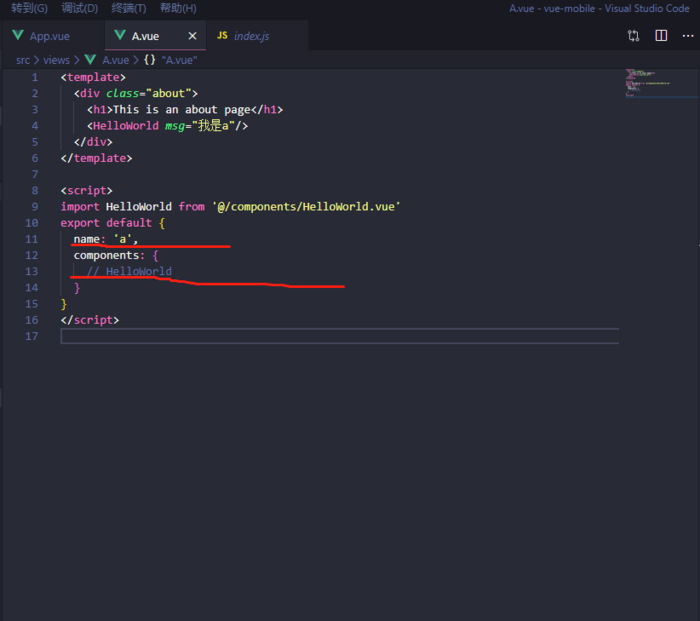The image size is (700, 621).
Task: Click 'export default' on line 10
Action: tap(106, 223)
